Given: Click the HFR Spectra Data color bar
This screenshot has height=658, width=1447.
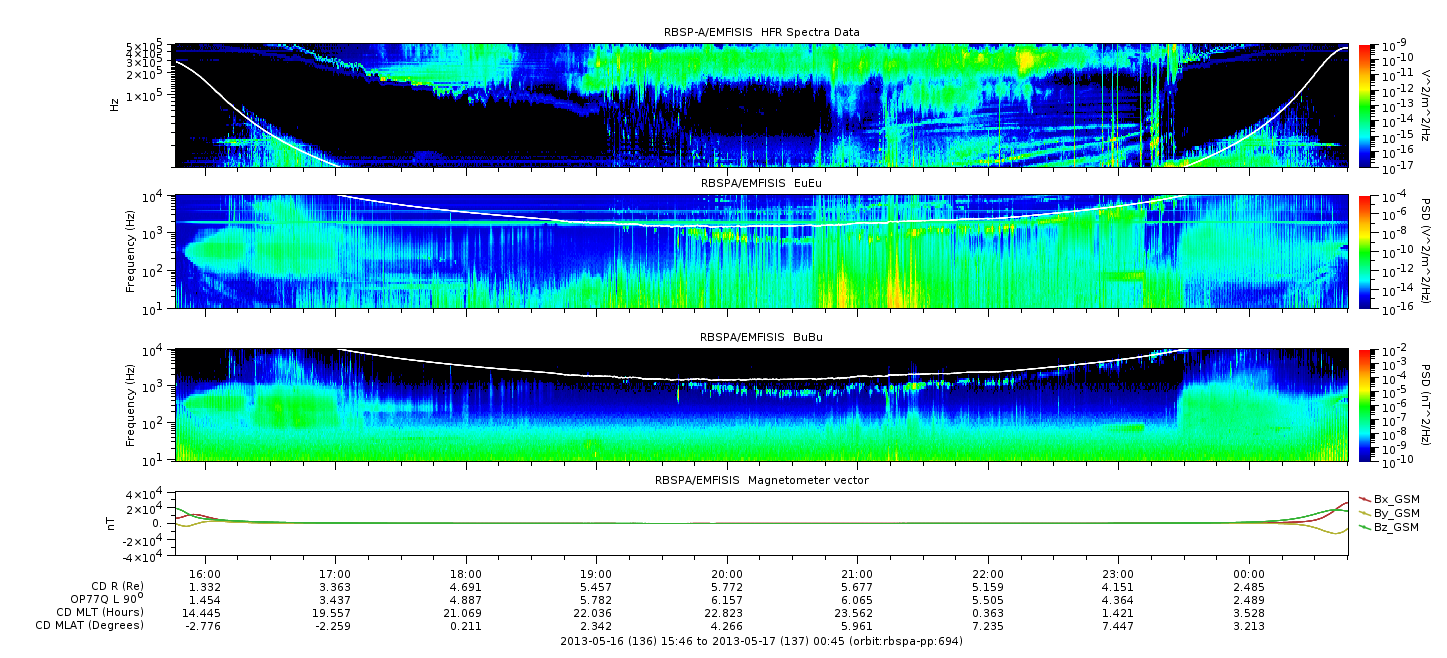Looking at the screenshot, I should tap(1364, 105).
